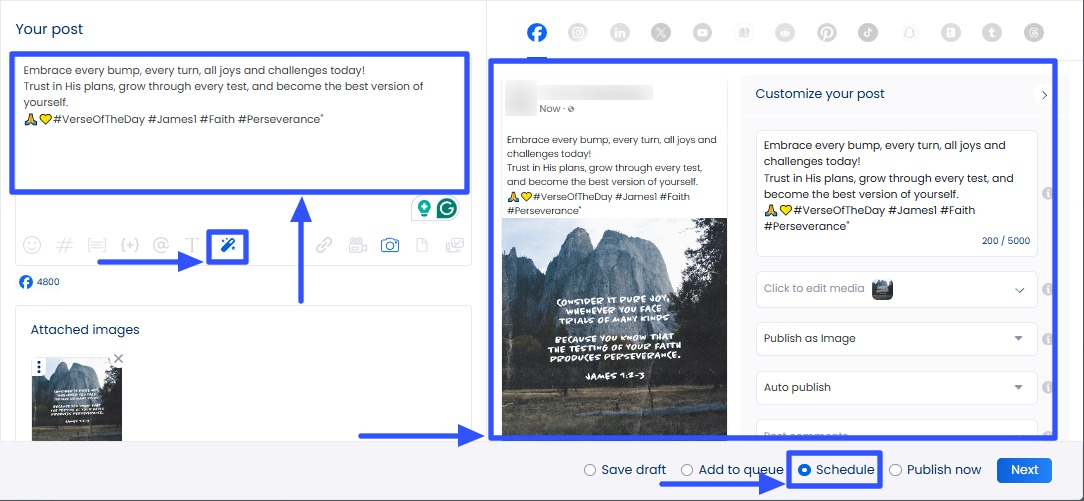
Task: Open the Publish as Image dropdown
Action: (x=896, y=338)
